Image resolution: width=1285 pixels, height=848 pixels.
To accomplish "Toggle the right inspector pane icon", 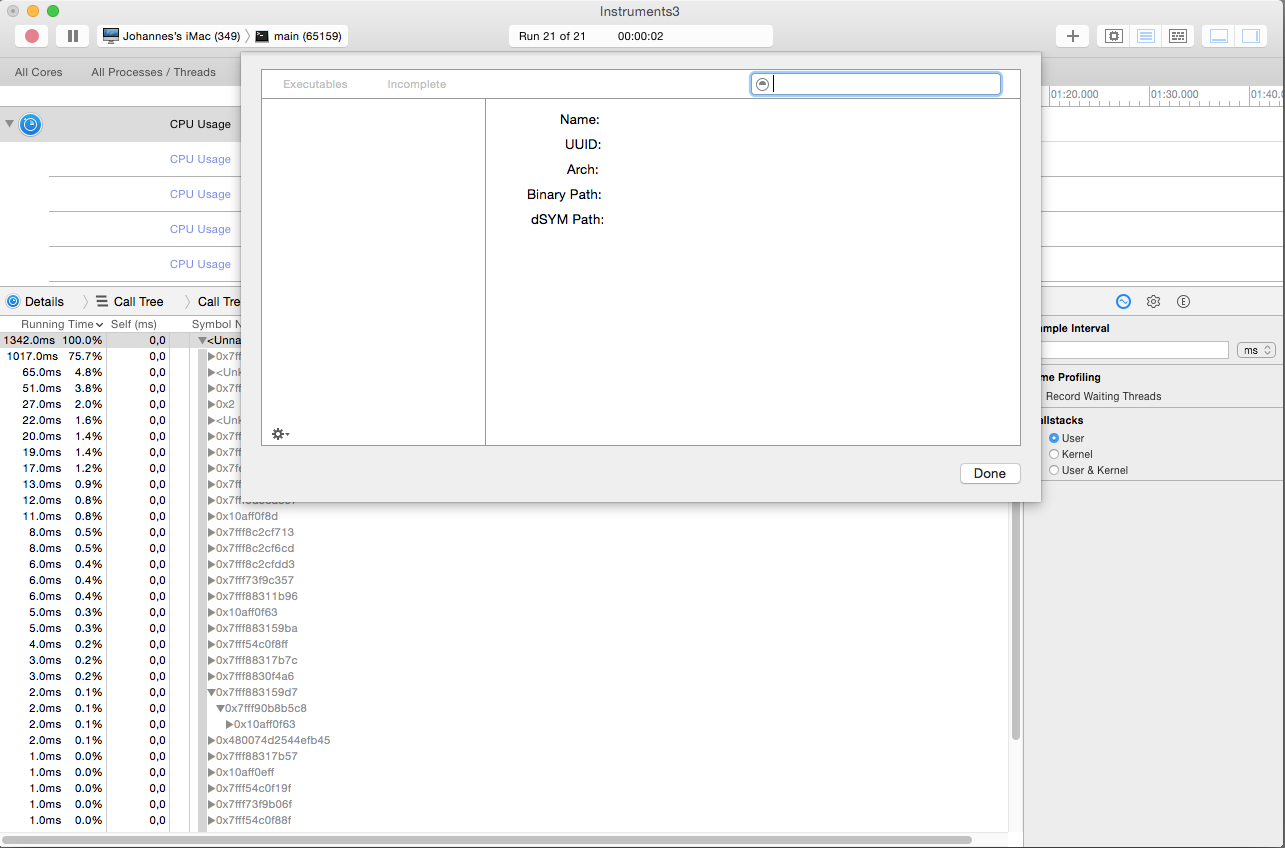I will 1250,36.
